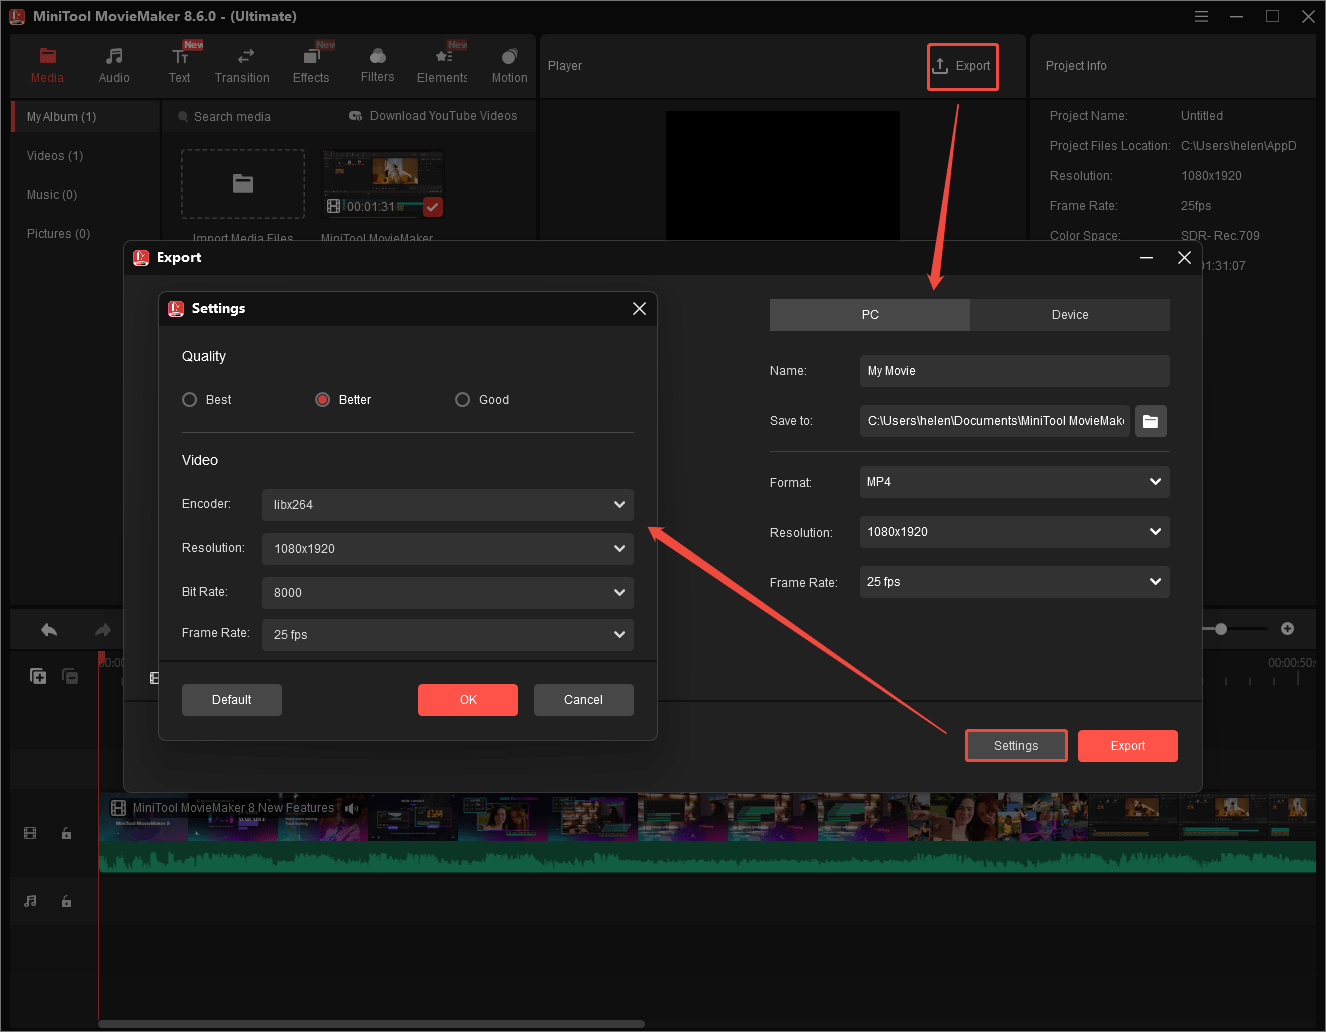
Task: Open the Text tool icon
Action: click(x=180, y=57)
